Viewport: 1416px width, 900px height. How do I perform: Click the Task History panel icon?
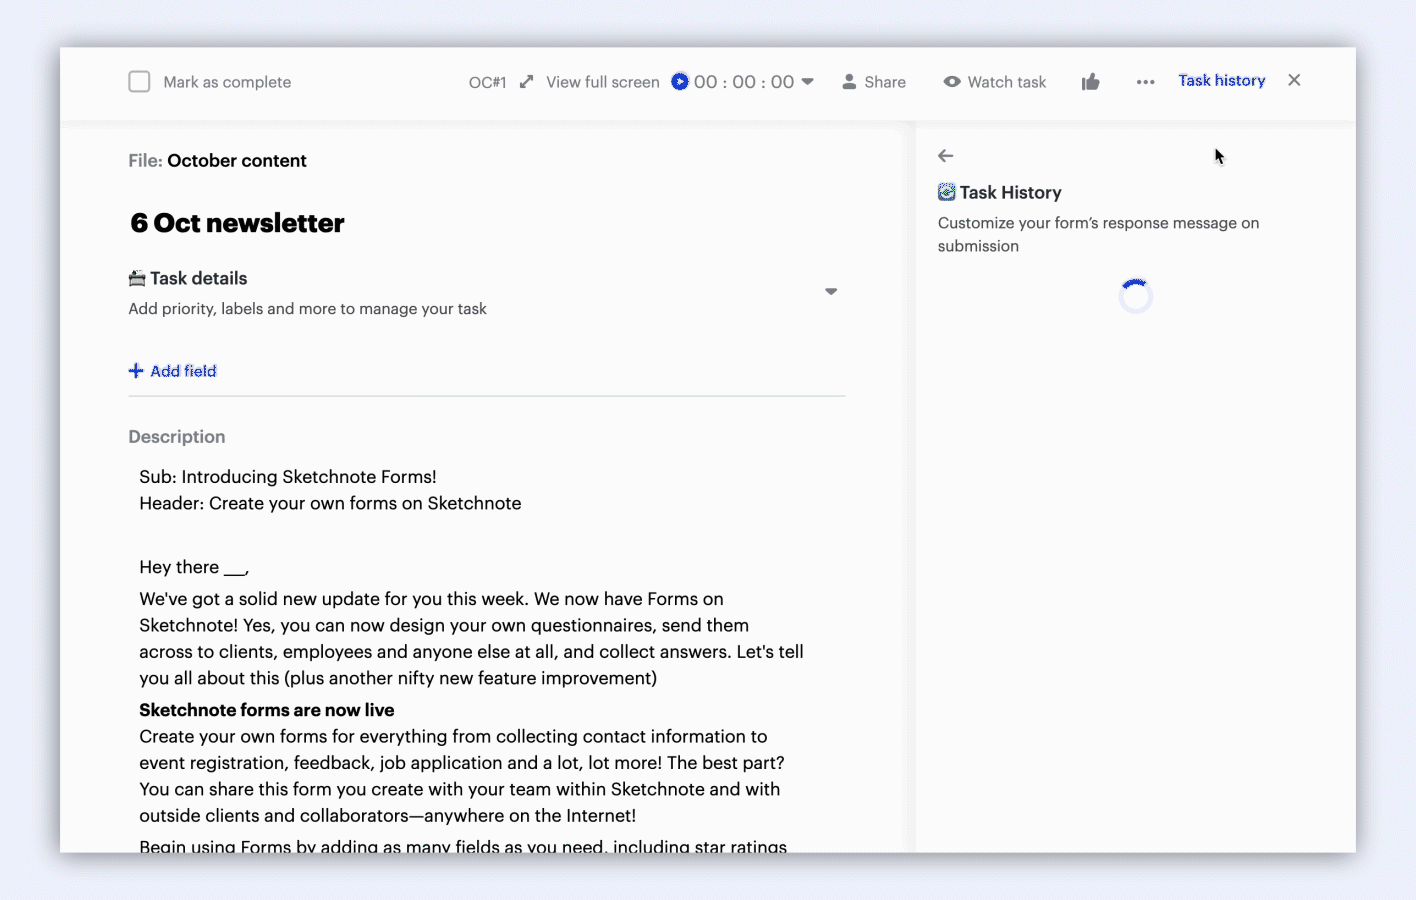point(947,192)
